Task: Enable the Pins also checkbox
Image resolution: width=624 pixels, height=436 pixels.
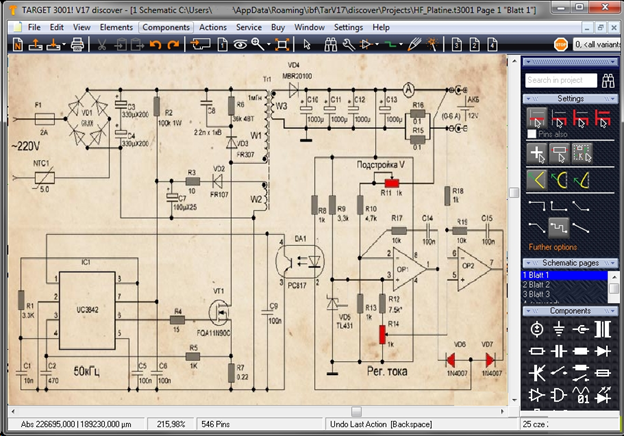Action: pyautogui.click(x=532, y=134)
